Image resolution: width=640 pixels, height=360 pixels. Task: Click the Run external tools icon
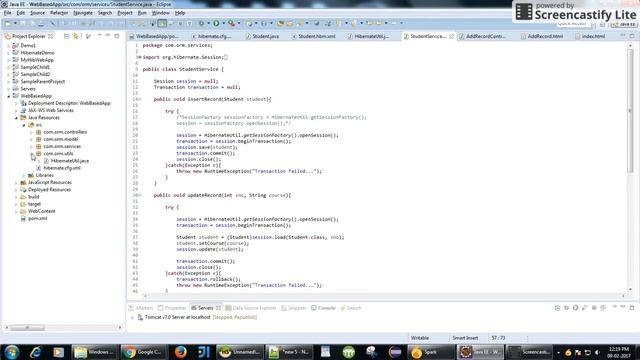[x=231, y=23]
